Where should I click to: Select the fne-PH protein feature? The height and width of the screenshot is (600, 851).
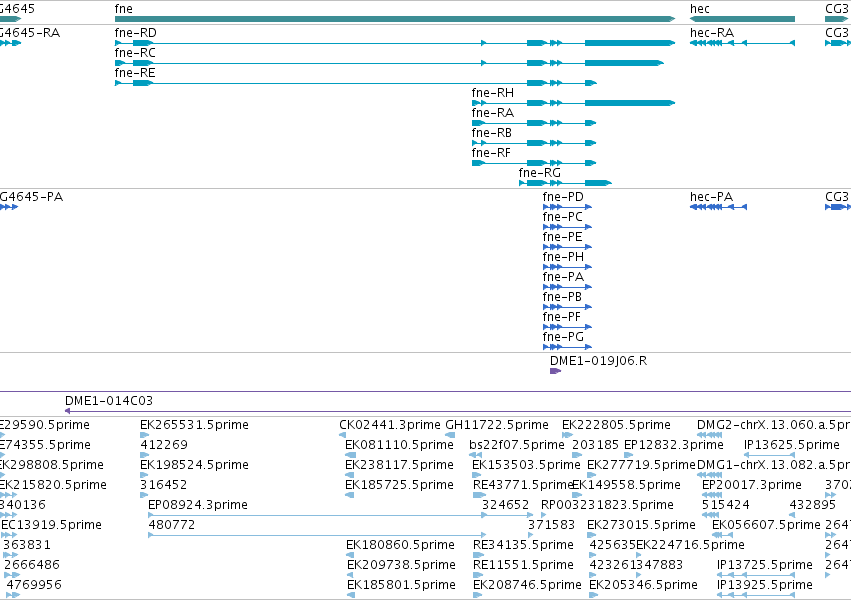pyautogui.click(x=567, y=267)
